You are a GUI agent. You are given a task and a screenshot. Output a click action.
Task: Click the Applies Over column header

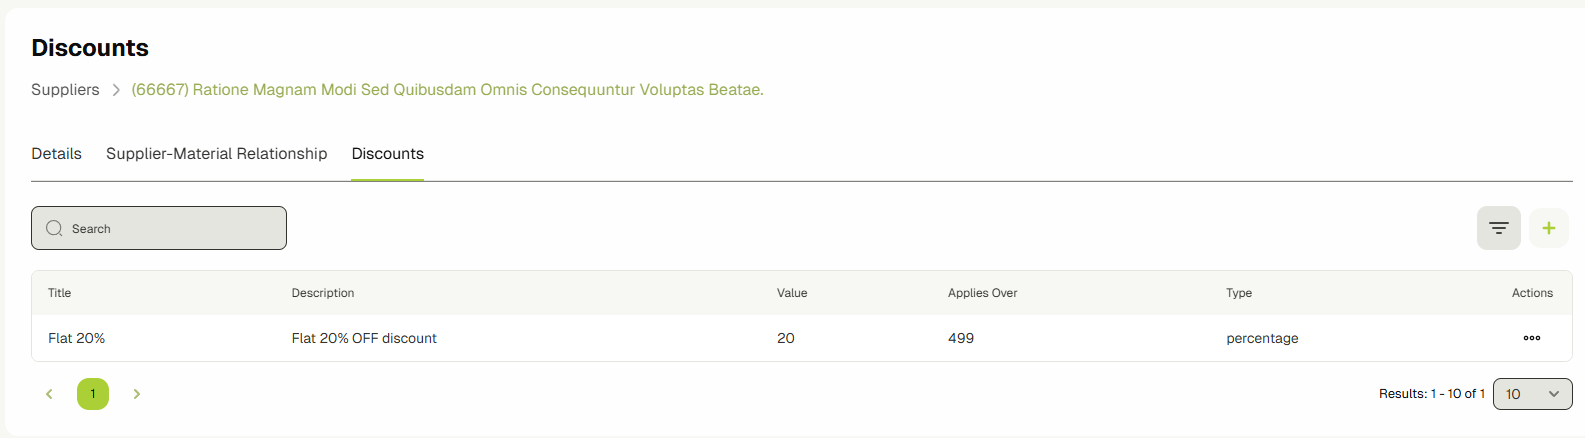pyautogui.click(x=982, y=293)
